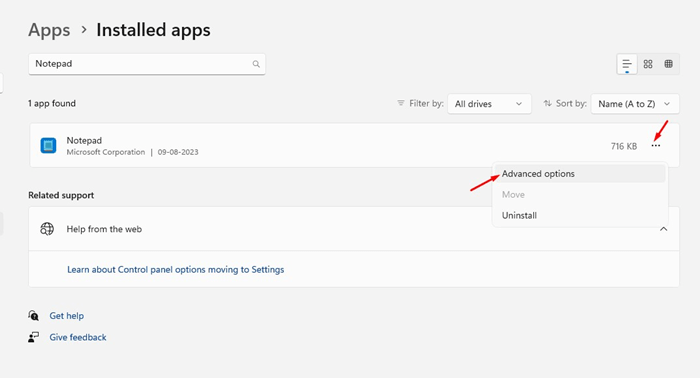Screen dimensions: 700x378
Task: Open the Get help link
Action: click(67, 316)
